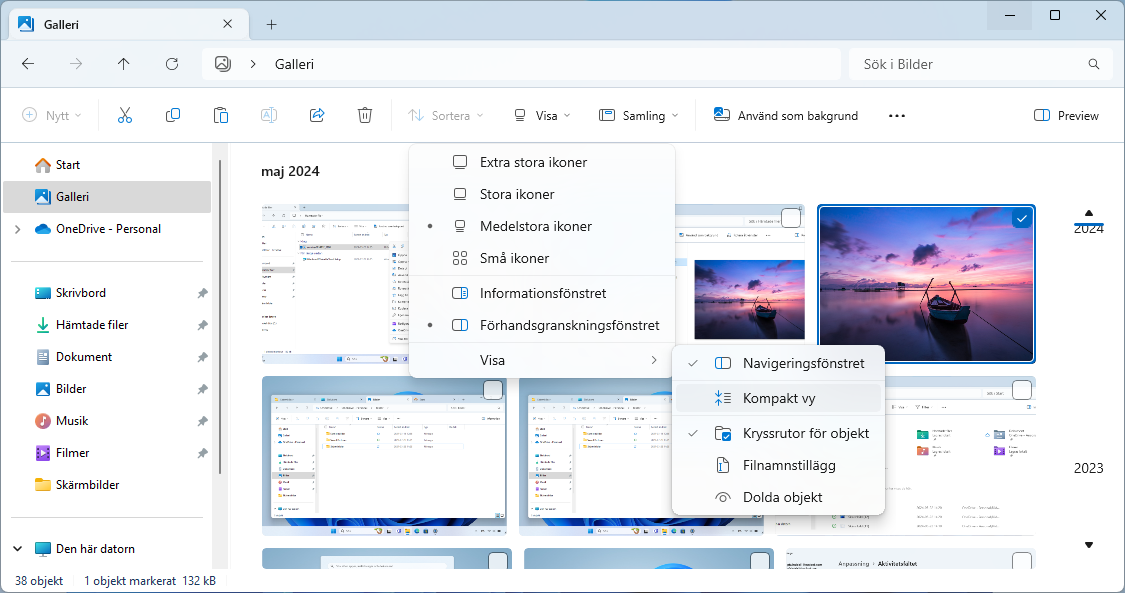The width and height of the screenshot is (1125, 593).
Task: Toggle Kryssrutor för objekt option
Action: [778, 434]
